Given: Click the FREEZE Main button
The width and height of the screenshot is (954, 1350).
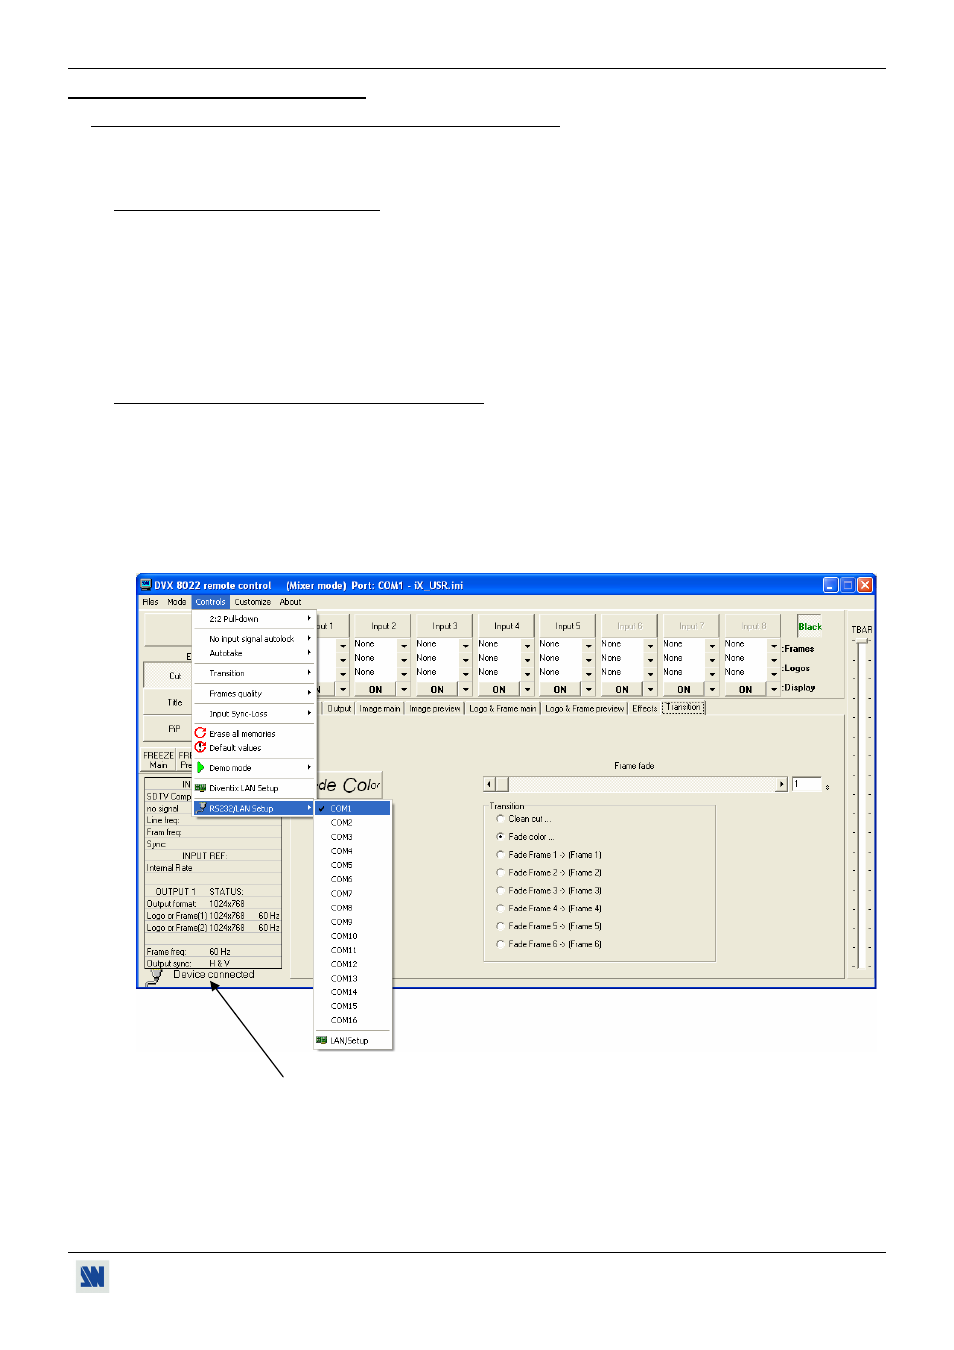Looking at the screenshot, I should (159, 760).
